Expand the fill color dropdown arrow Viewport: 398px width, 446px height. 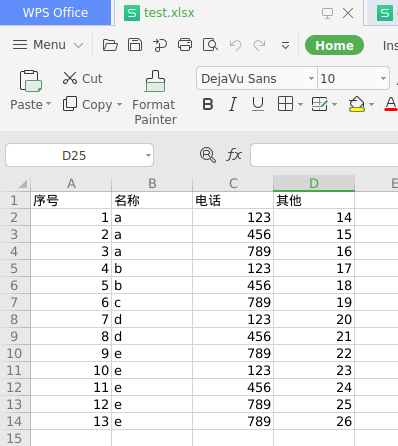click(372, 105)
